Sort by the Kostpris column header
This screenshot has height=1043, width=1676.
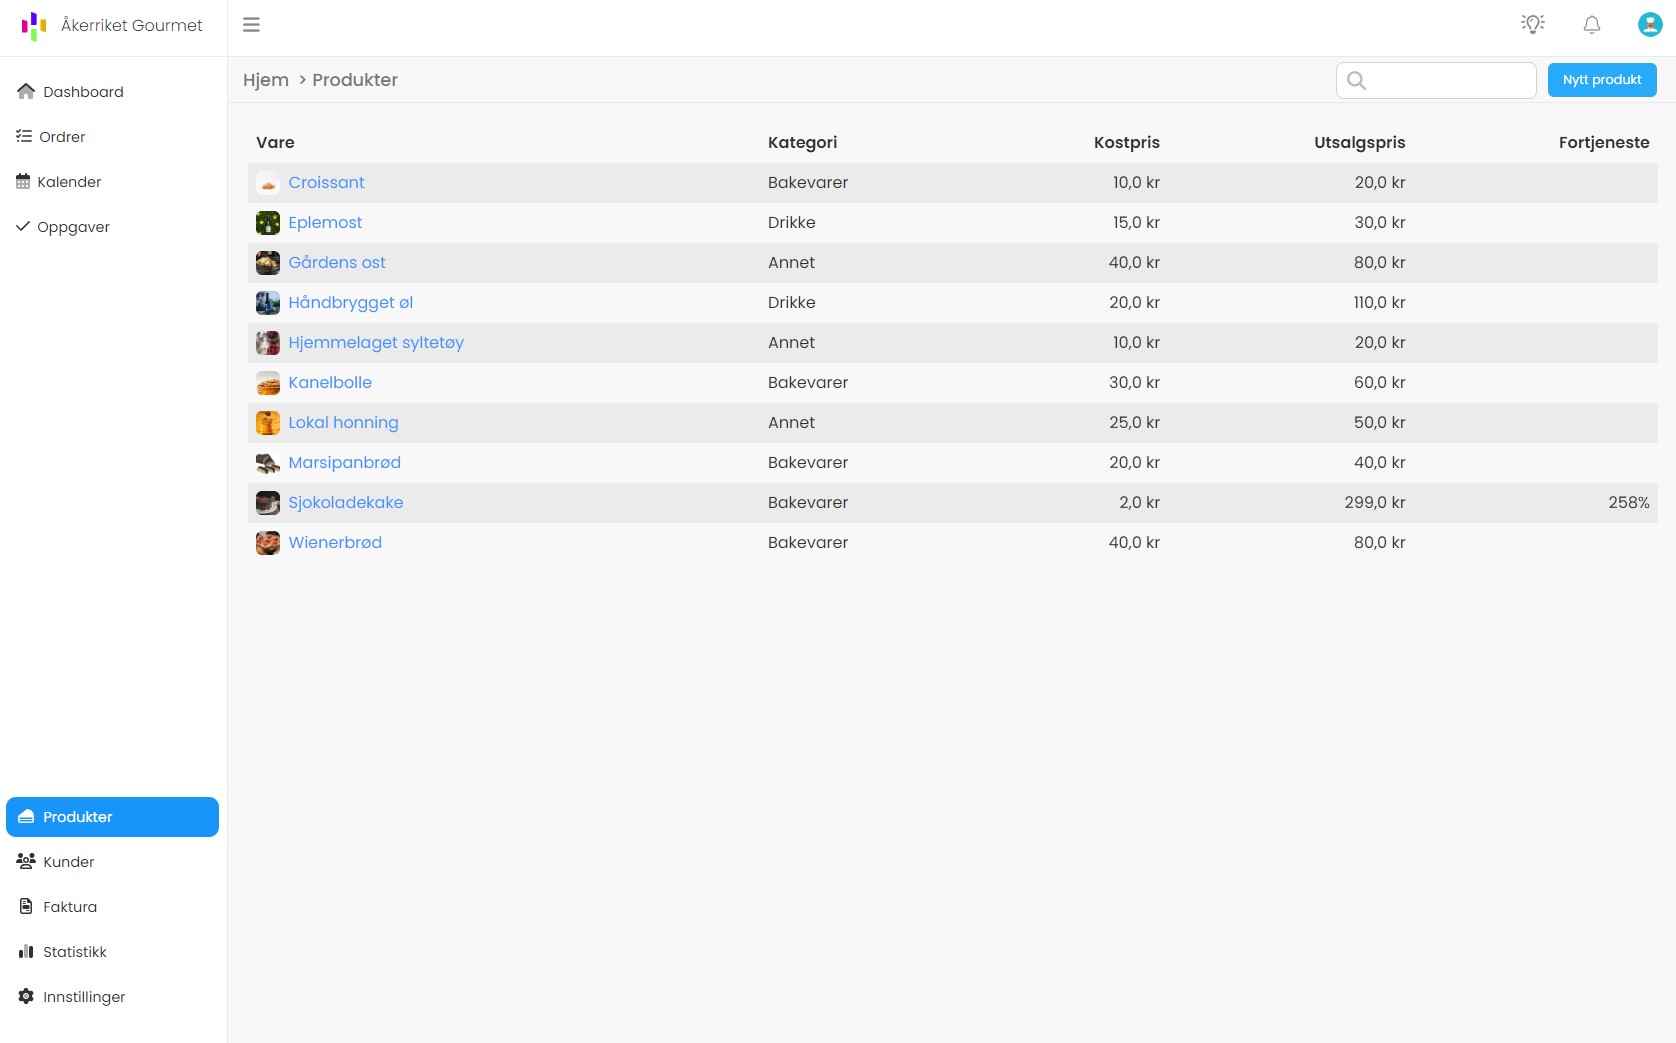point(1126,143)
